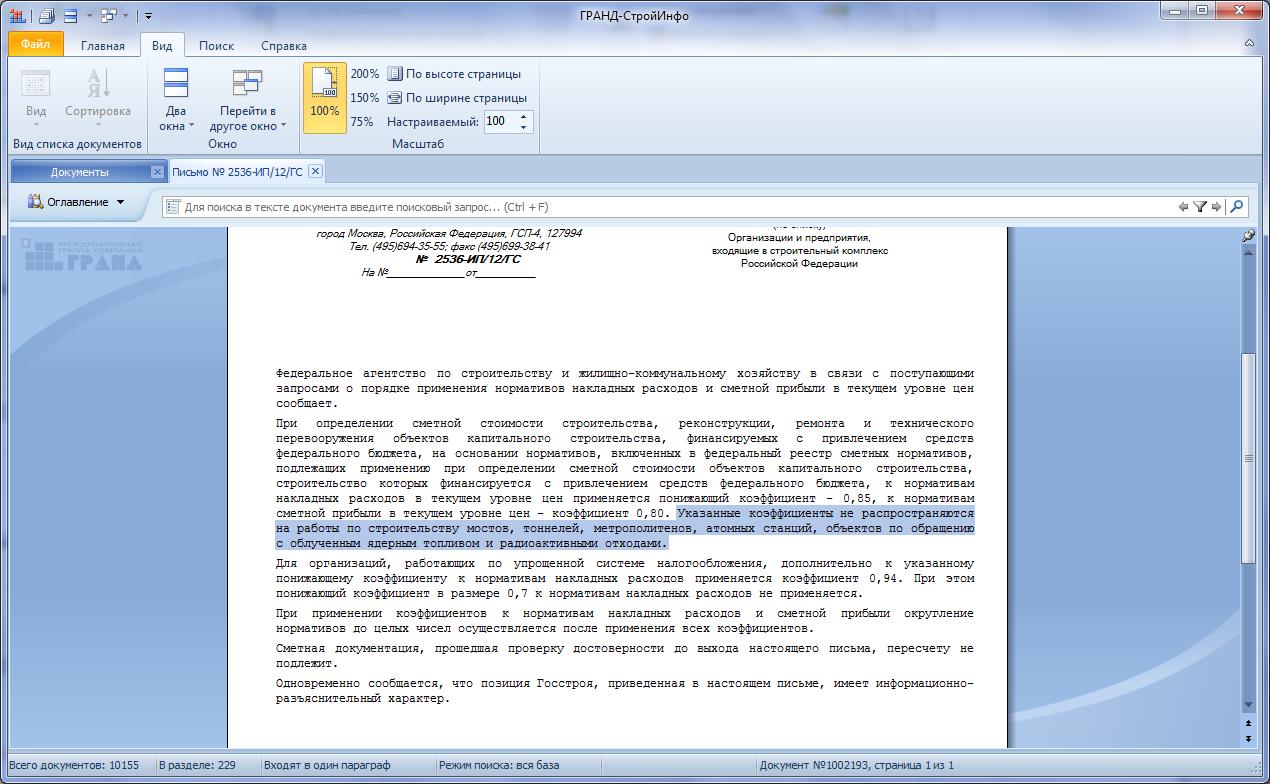Open dropdown next to quick access two-windows icon
The width and height of the screenshot is (1270, 784).
pyautogui.click(x=89, y=16)
